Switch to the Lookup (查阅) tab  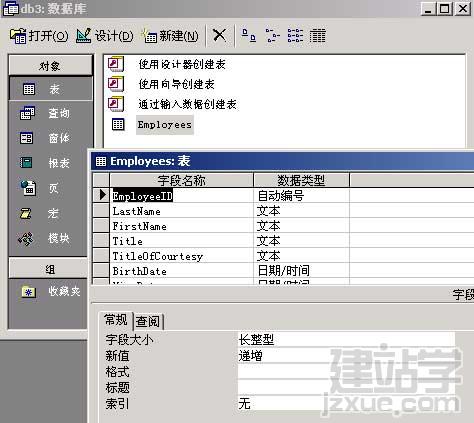pos(148,321)
